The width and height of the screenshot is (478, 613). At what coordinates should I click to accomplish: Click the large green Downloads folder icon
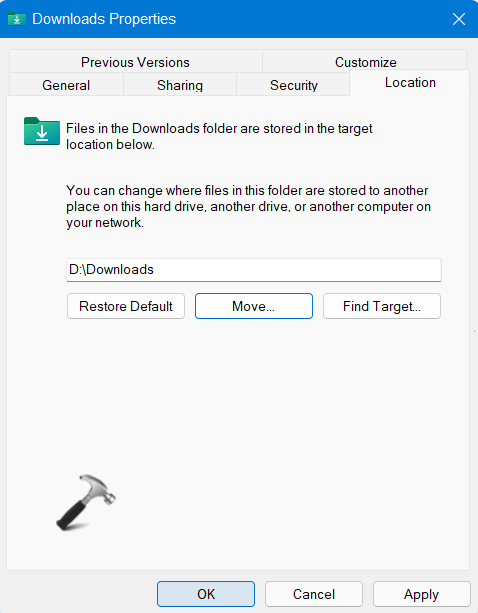[42, 131]
